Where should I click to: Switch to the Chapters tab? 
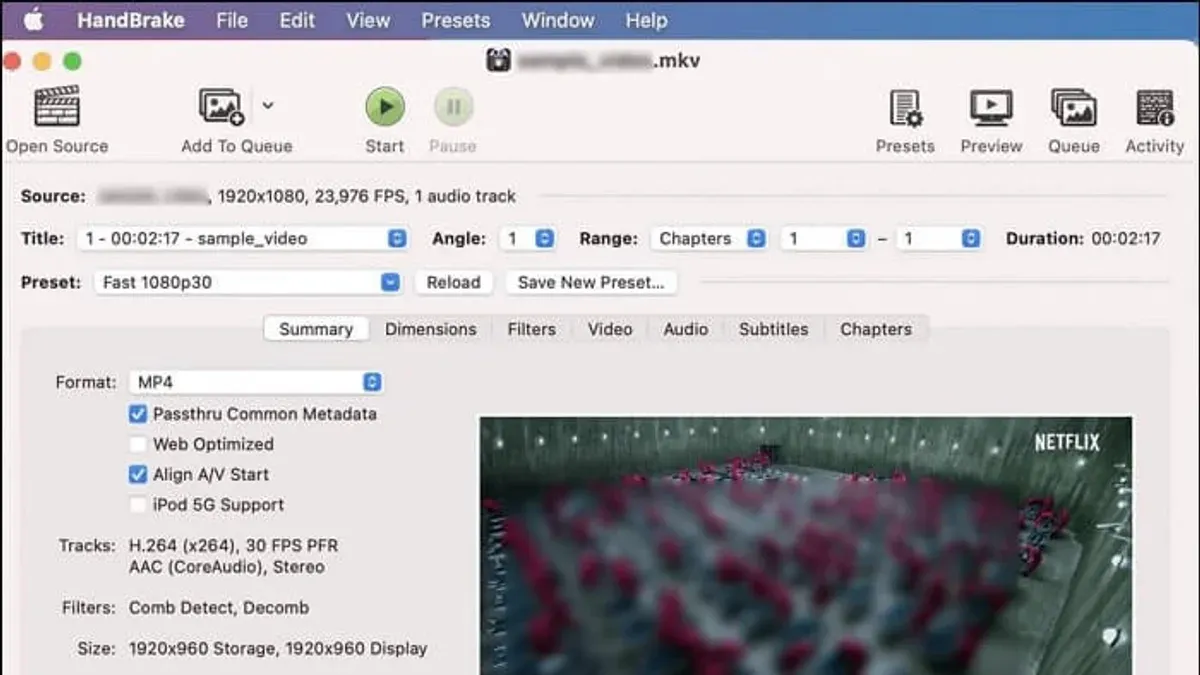pyautogui.click(x=876, y=329)
